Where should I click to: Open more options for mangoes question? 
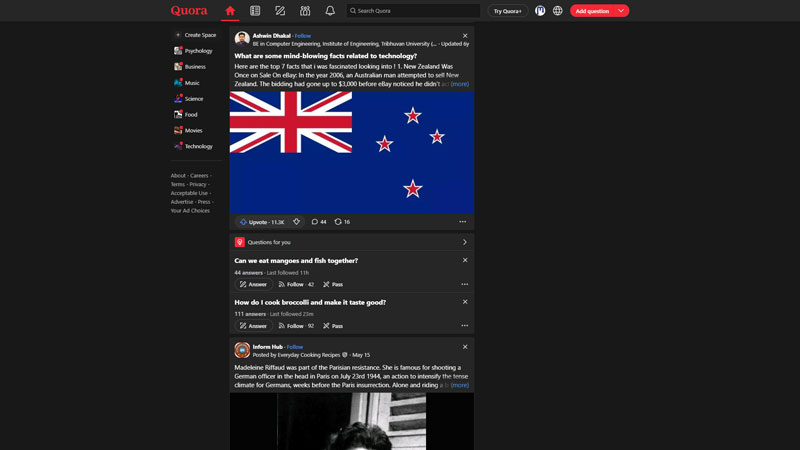[x=464, y=284]
